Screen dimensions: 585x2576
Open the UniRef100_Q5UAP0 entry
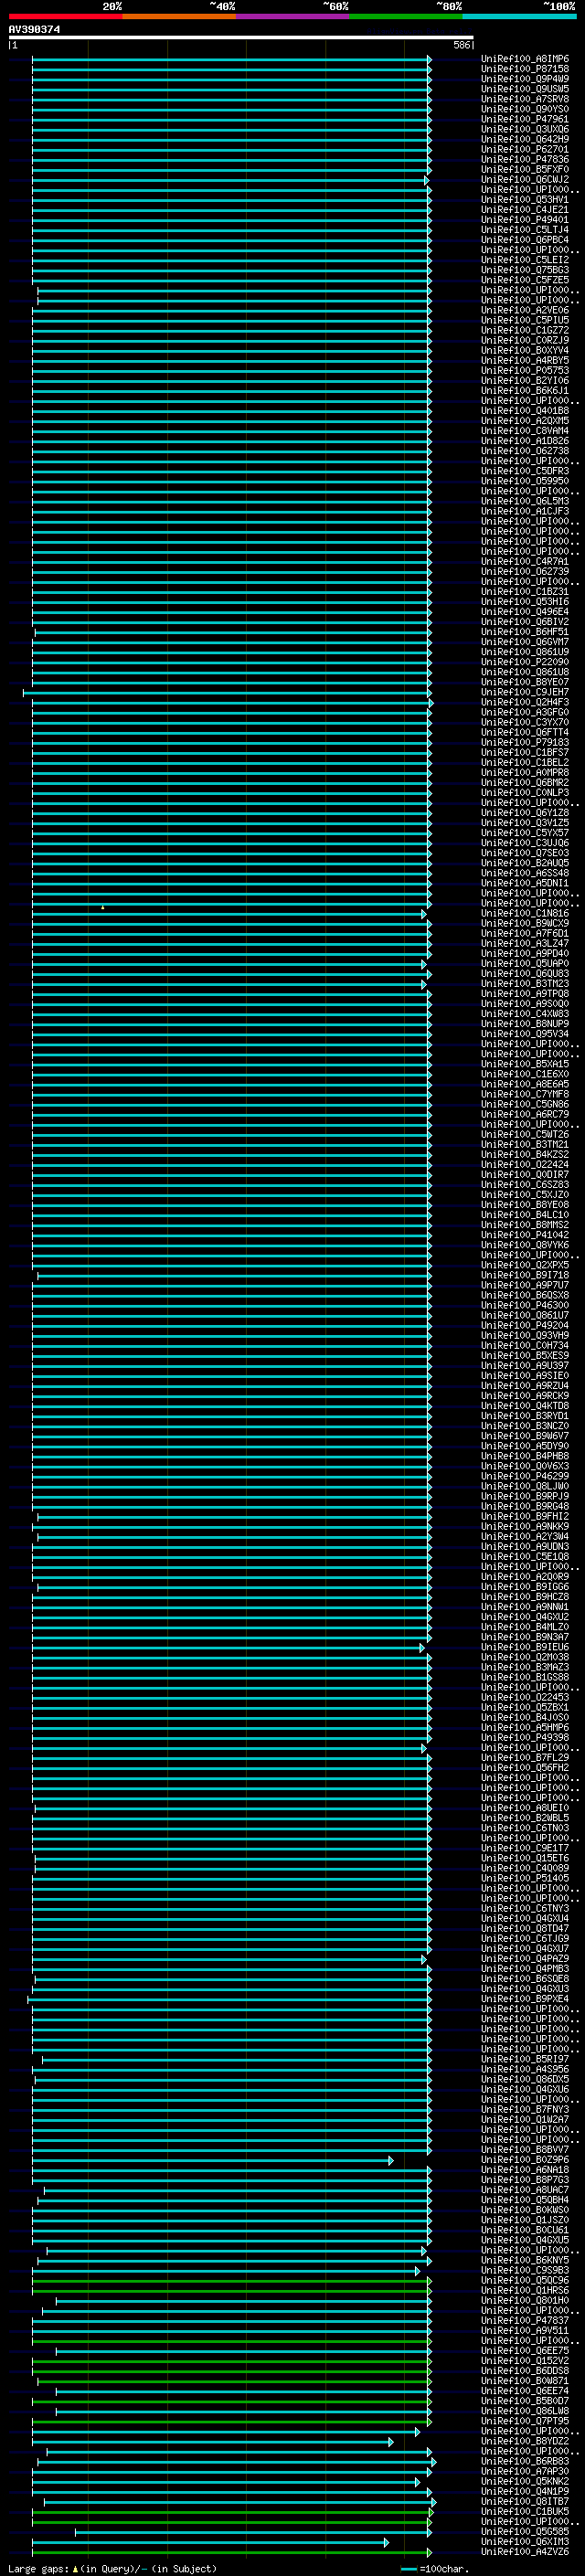point(525,963)
